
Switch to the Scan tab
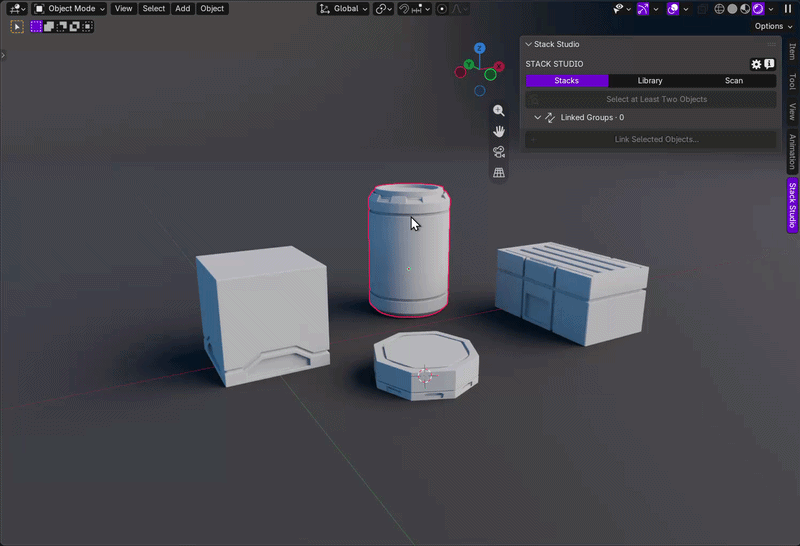(x=734, y=81)
